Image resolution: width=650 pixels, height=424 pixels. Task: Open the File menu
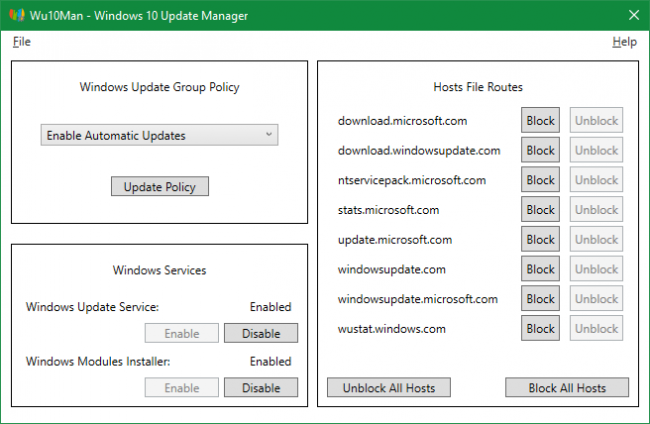pyautogui.click(x=22, y=42)
